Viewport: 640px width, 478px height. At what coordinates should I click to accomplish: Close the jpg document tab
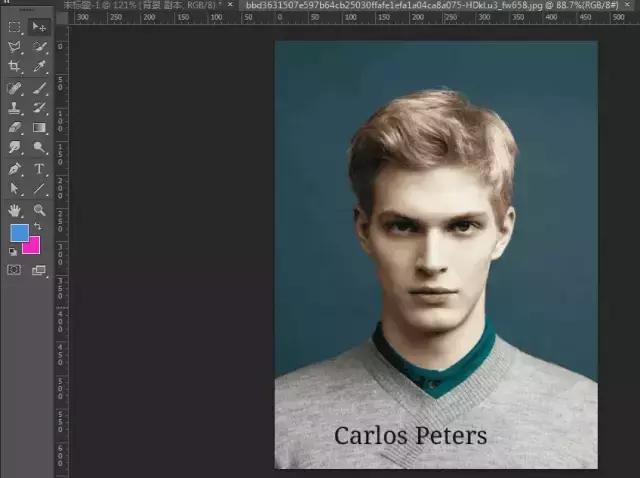coord(627,4)
